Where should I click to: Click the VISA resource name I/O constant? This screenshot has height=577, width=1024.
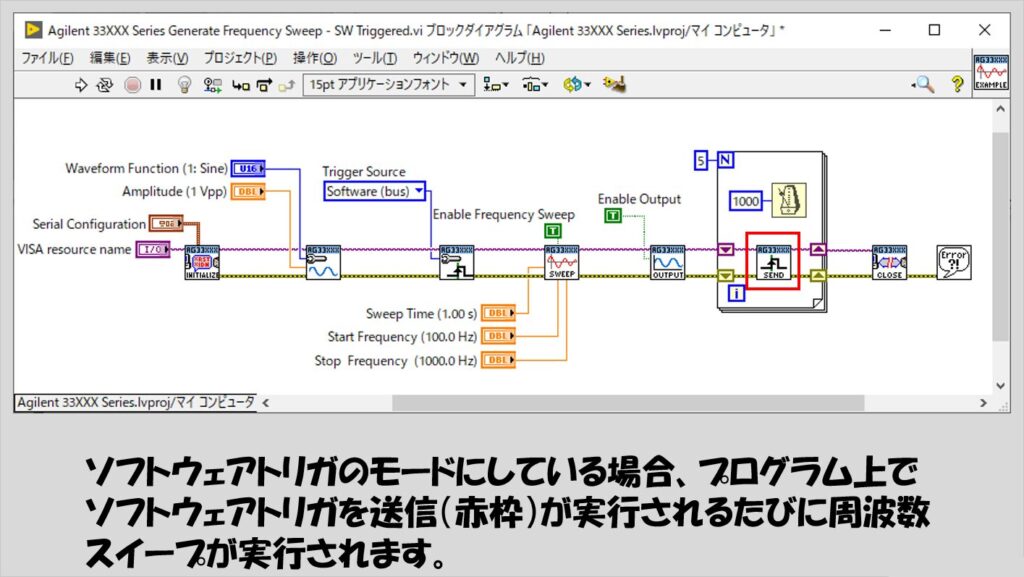tap(153, 249)
